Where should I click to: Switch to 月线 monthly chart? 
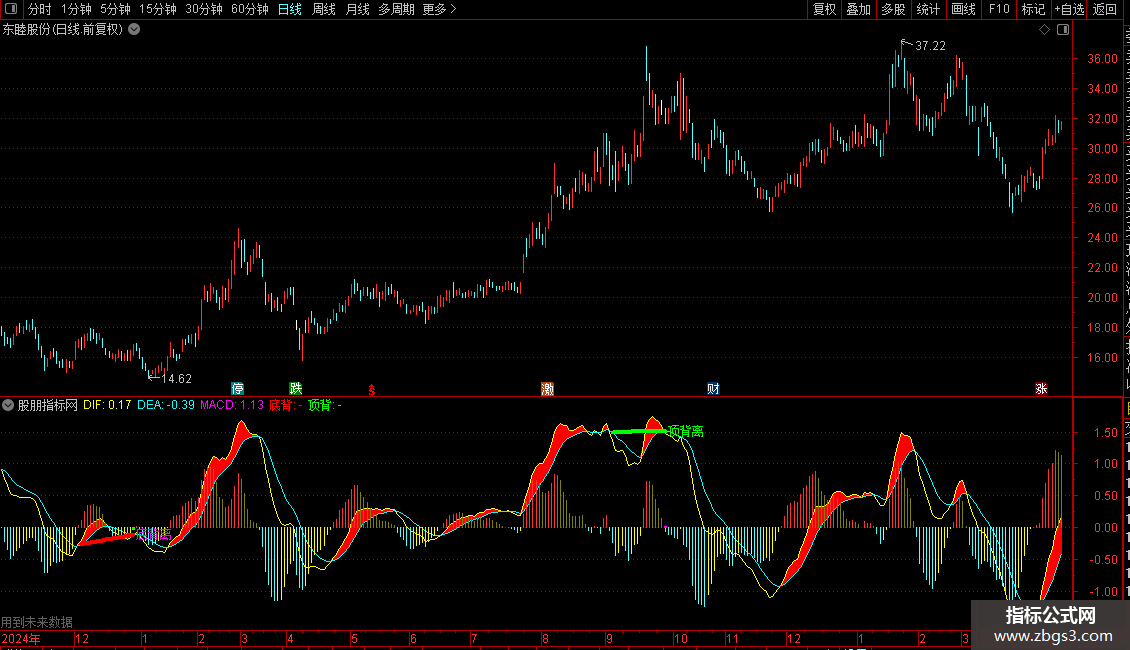pyautogui.click(x=357, y=9)
